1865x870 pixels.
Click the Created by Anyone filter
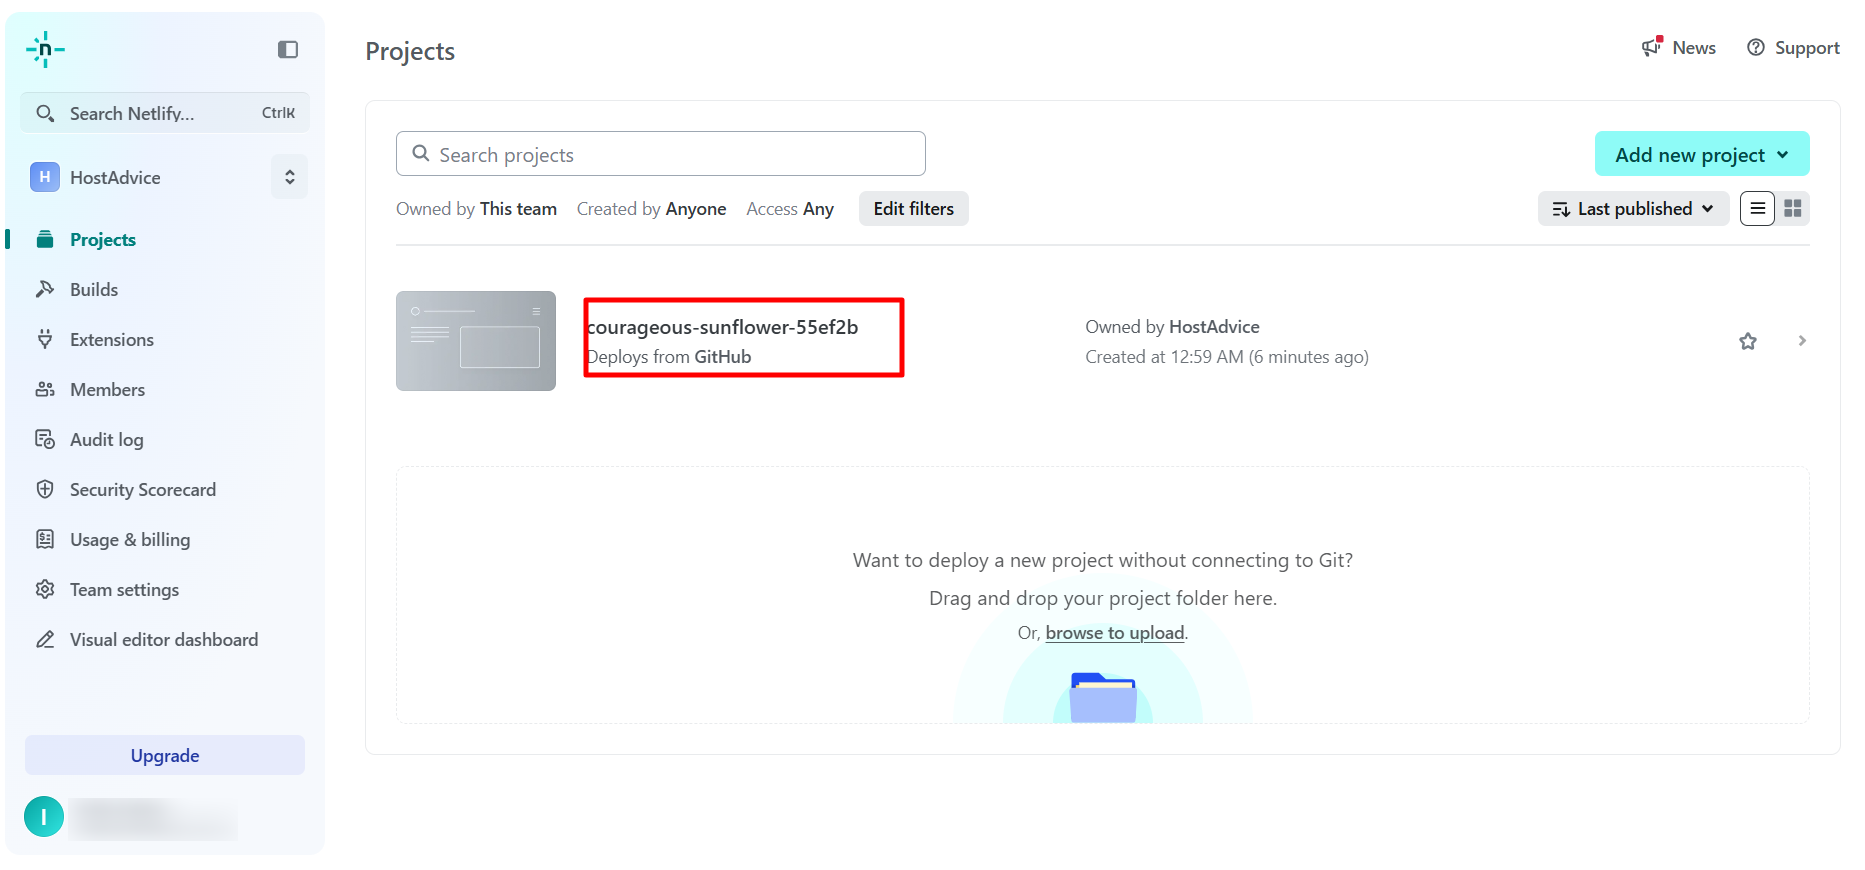pos(651,208)
